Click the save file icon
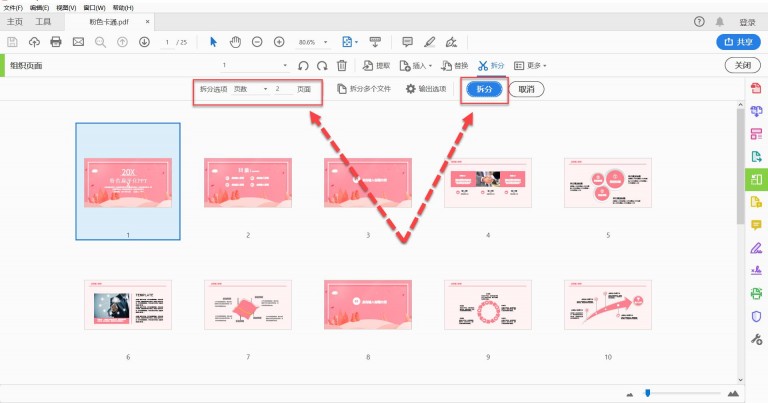Viewport: 768px width, 403px height. point(12,42)
